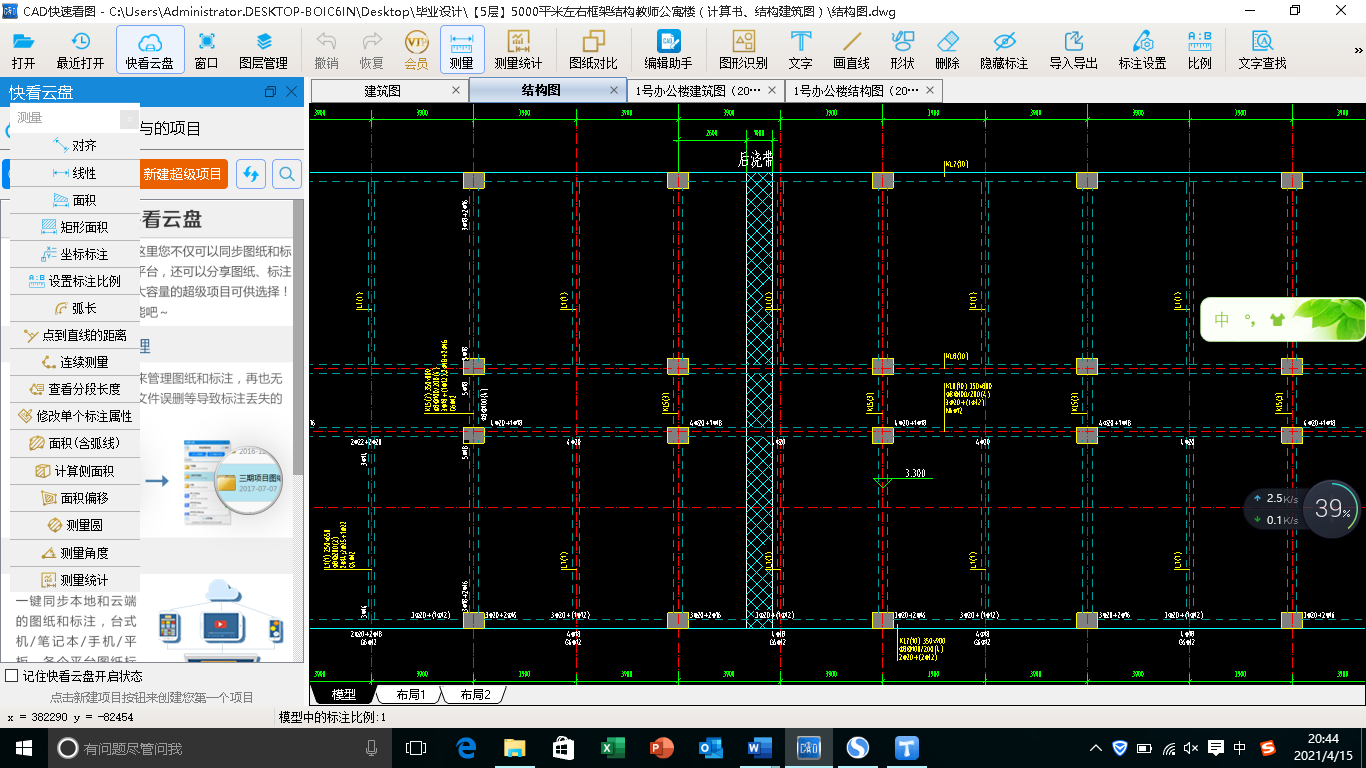Float the 快看云盘 panel
The width and height of the screenshot is (1366, 768).
coord(270,92)
